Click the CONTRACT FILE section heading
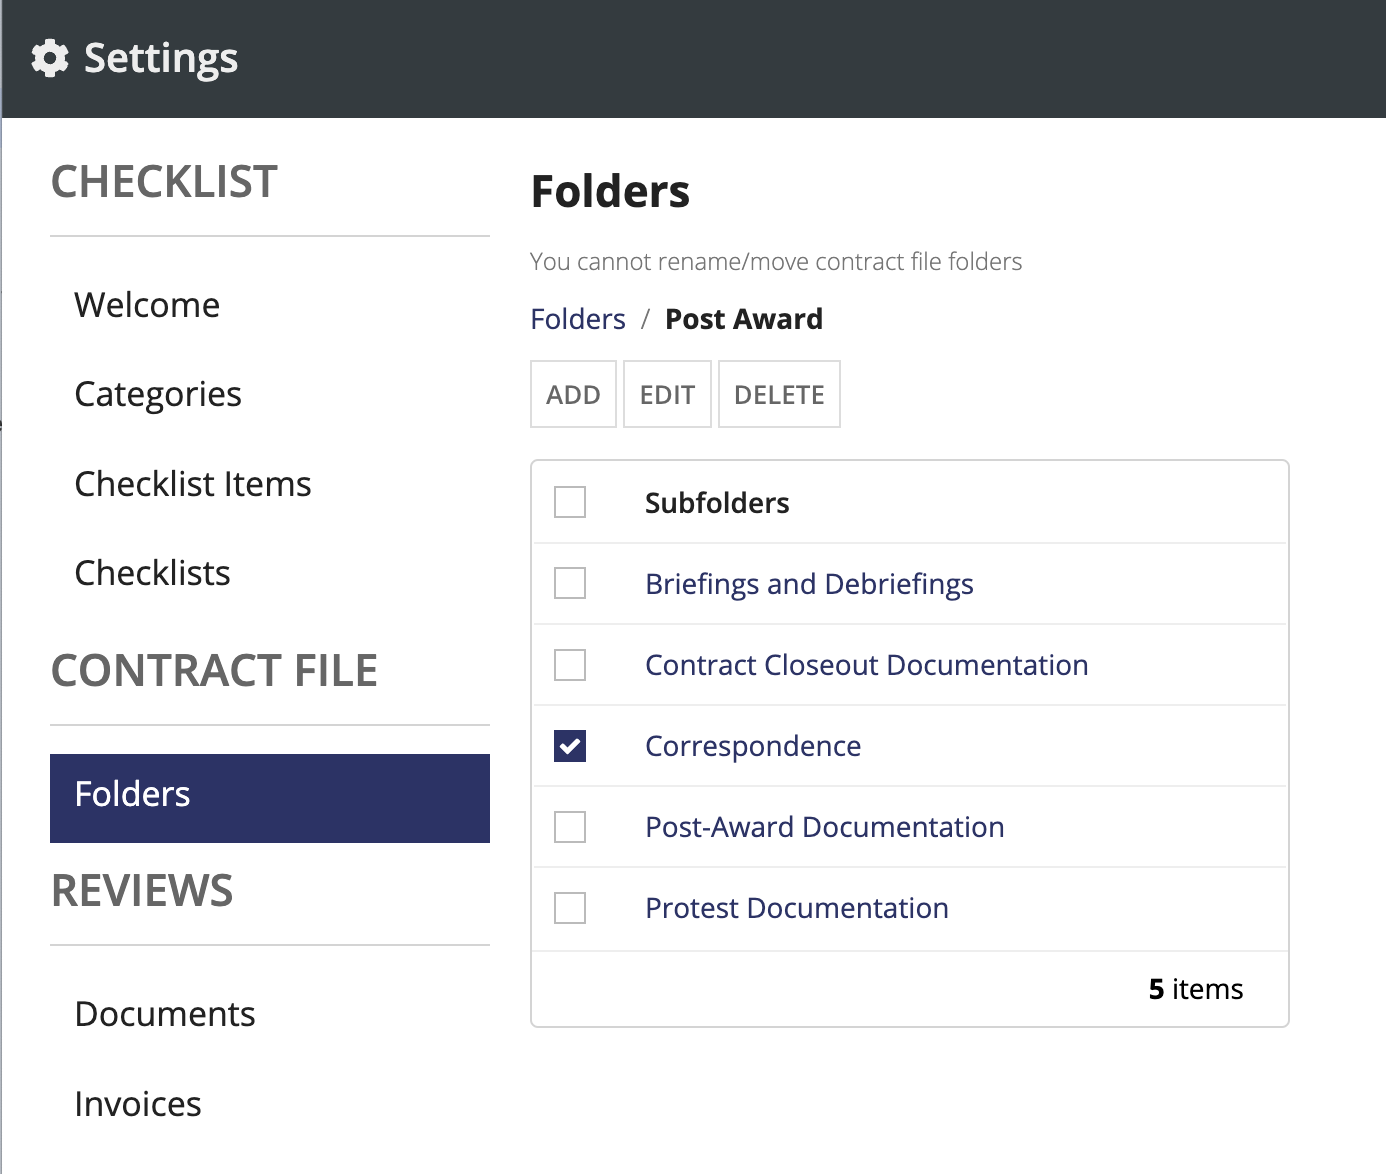This screenshot has width=1386, height=1174. coord(214,671)
